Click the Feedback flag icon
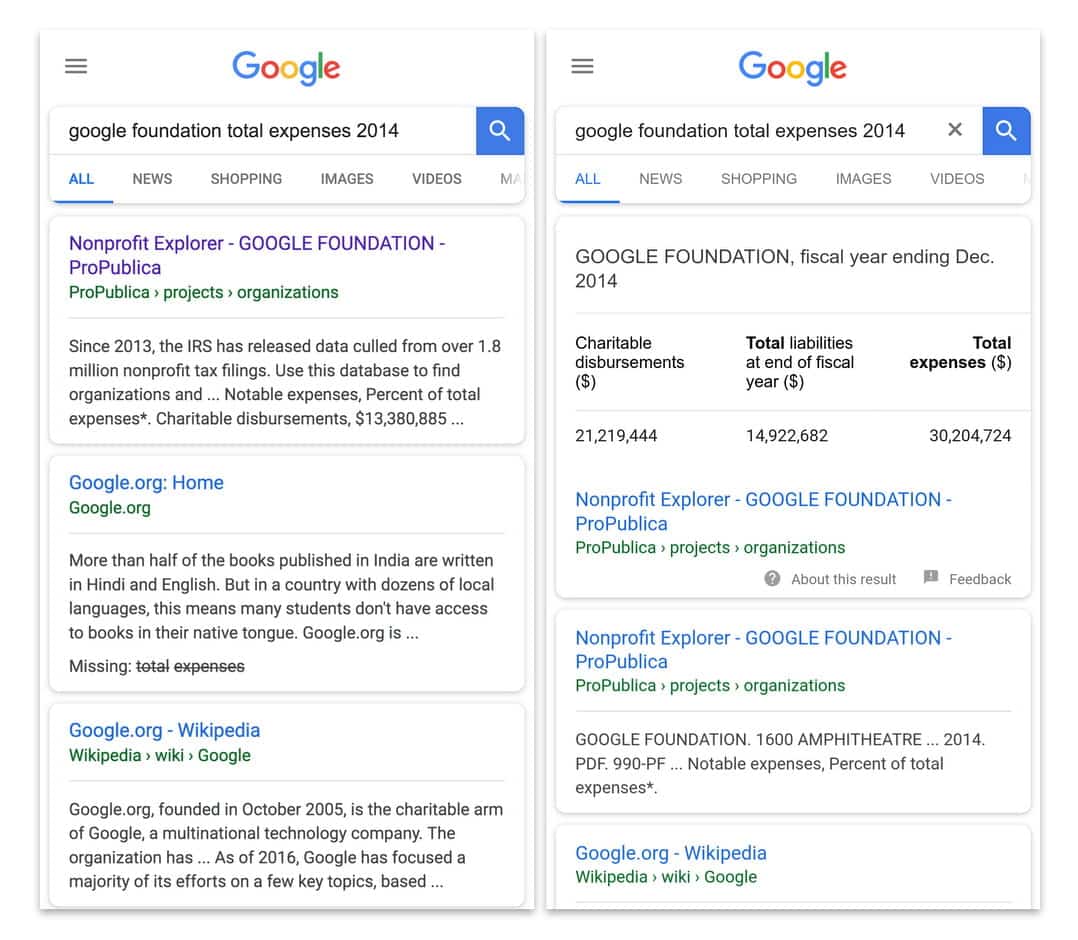 [x=931, y=578]
